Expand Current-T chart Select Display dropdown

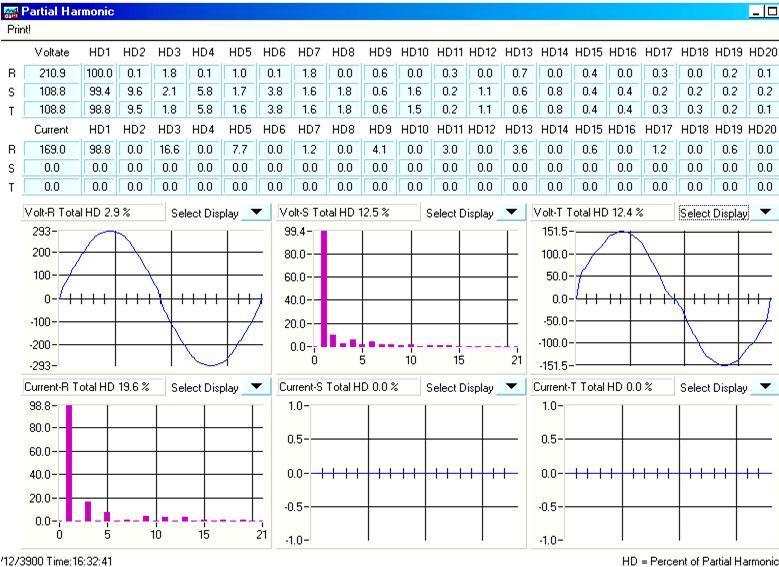point(766,387)
